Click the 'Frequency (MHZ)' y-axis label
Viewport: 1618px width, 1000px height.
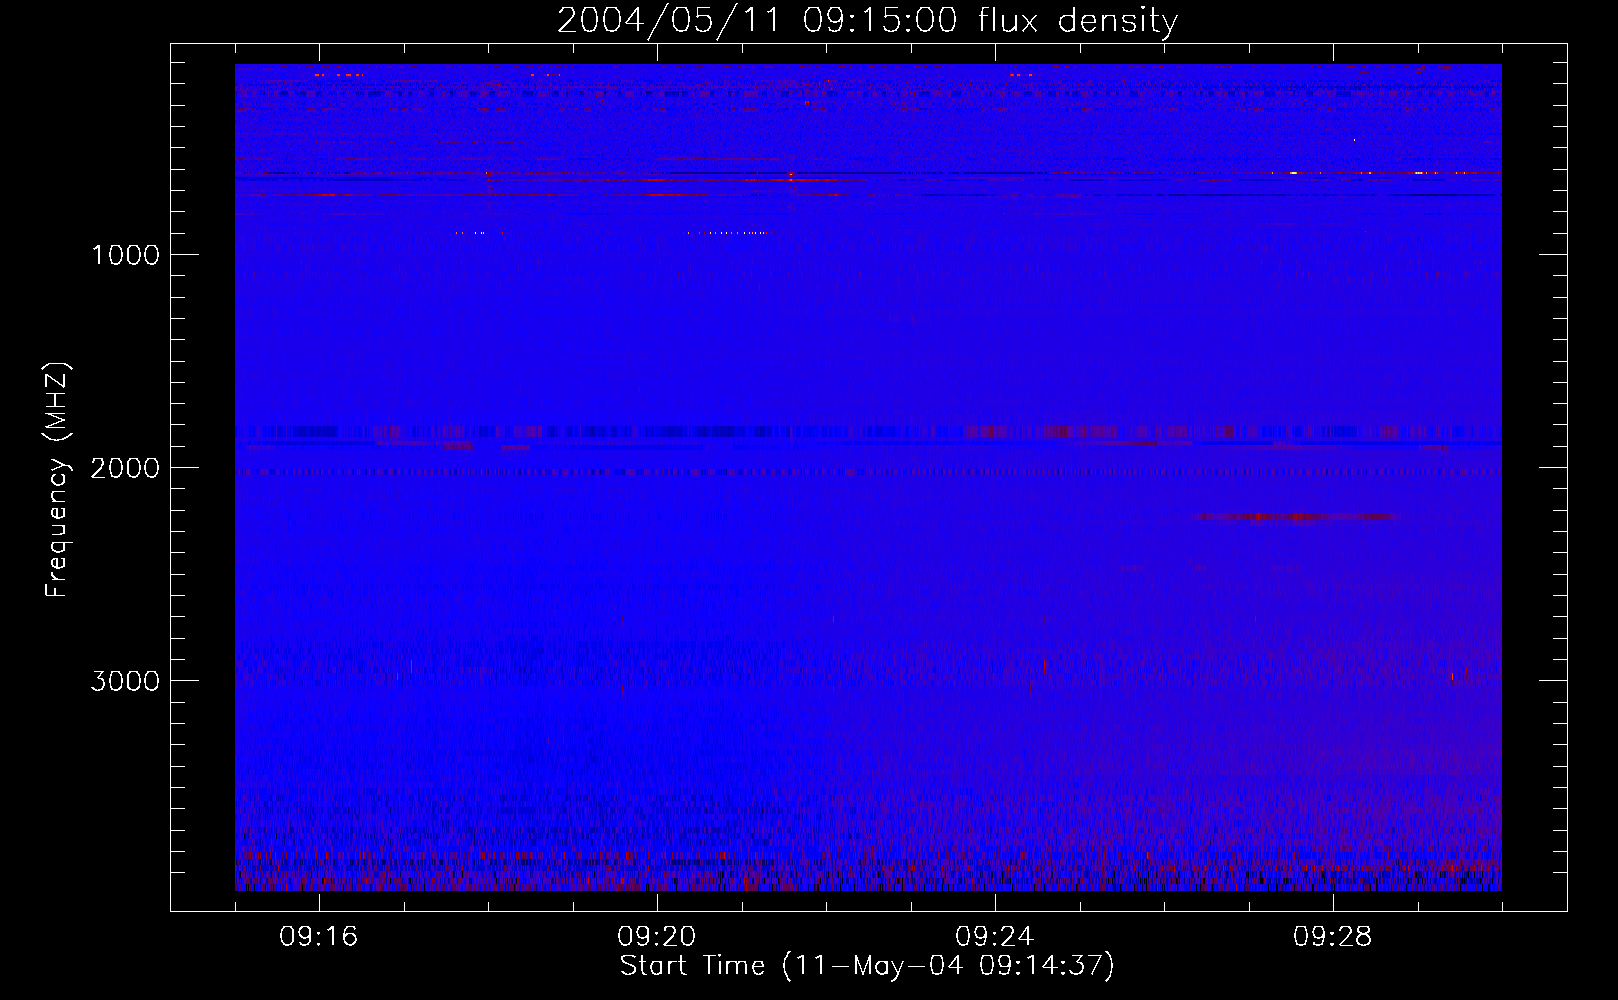[57, 480]
